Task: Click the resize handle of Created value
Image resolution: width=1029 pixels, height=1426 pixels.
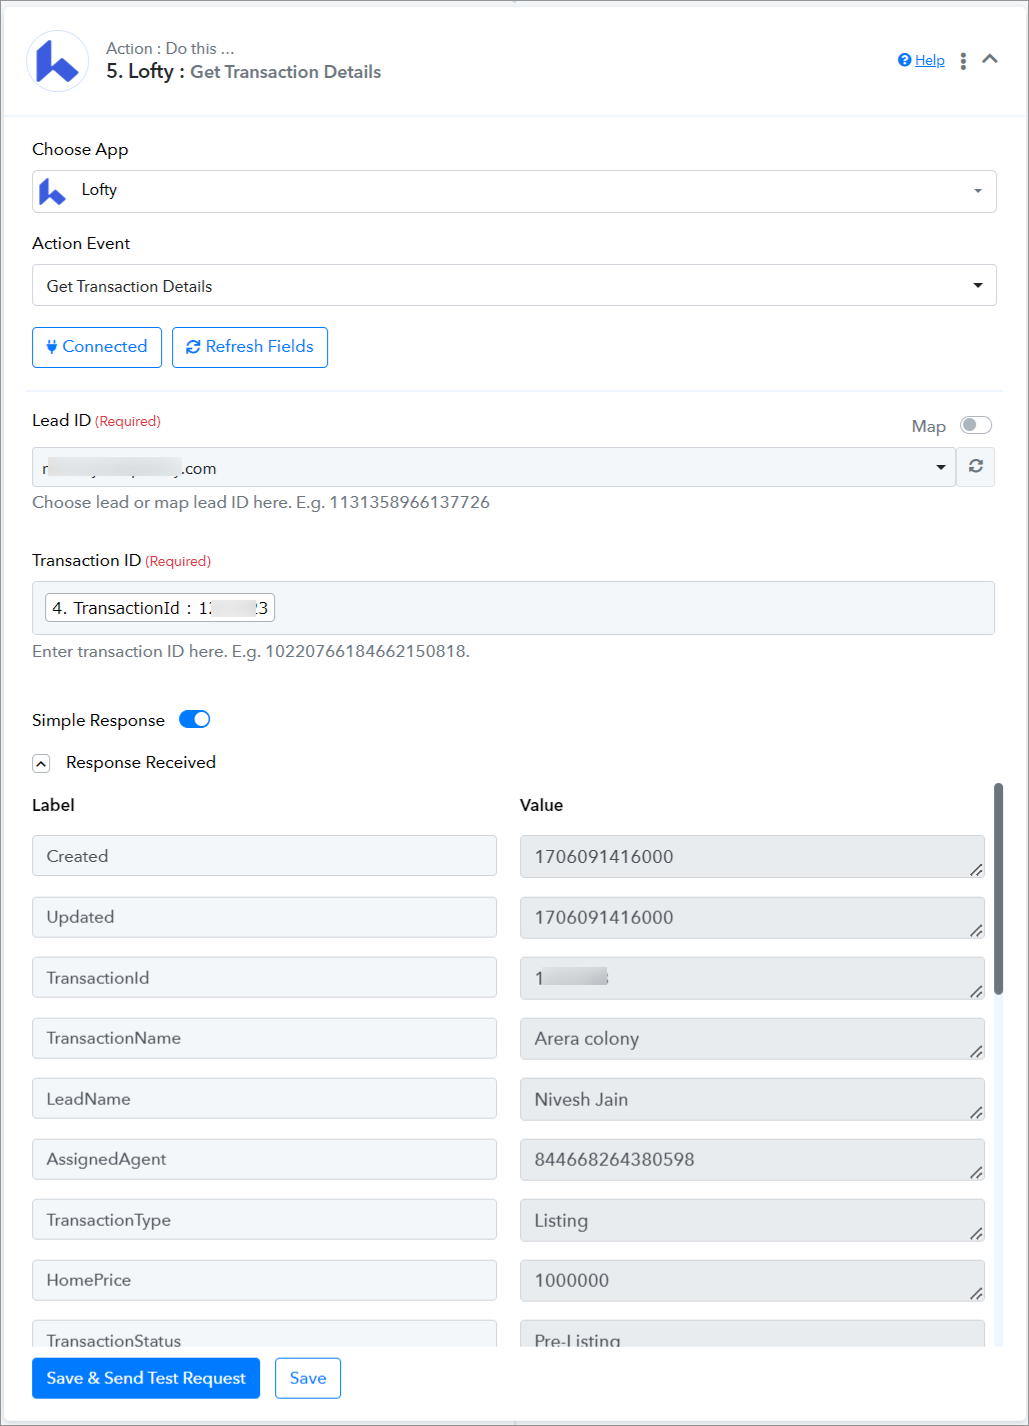Action: tap(976, 870)
